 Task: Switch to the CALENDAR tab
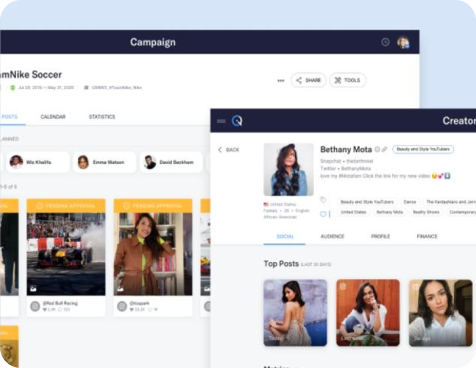point(53,117)
